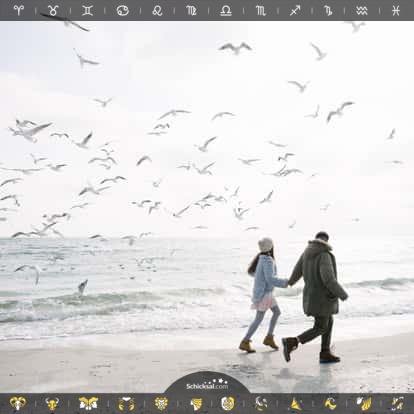Choose the golden twins illustration in bottom bar
414x414 pixels.
pyautogui.click(x=88, y=403)
